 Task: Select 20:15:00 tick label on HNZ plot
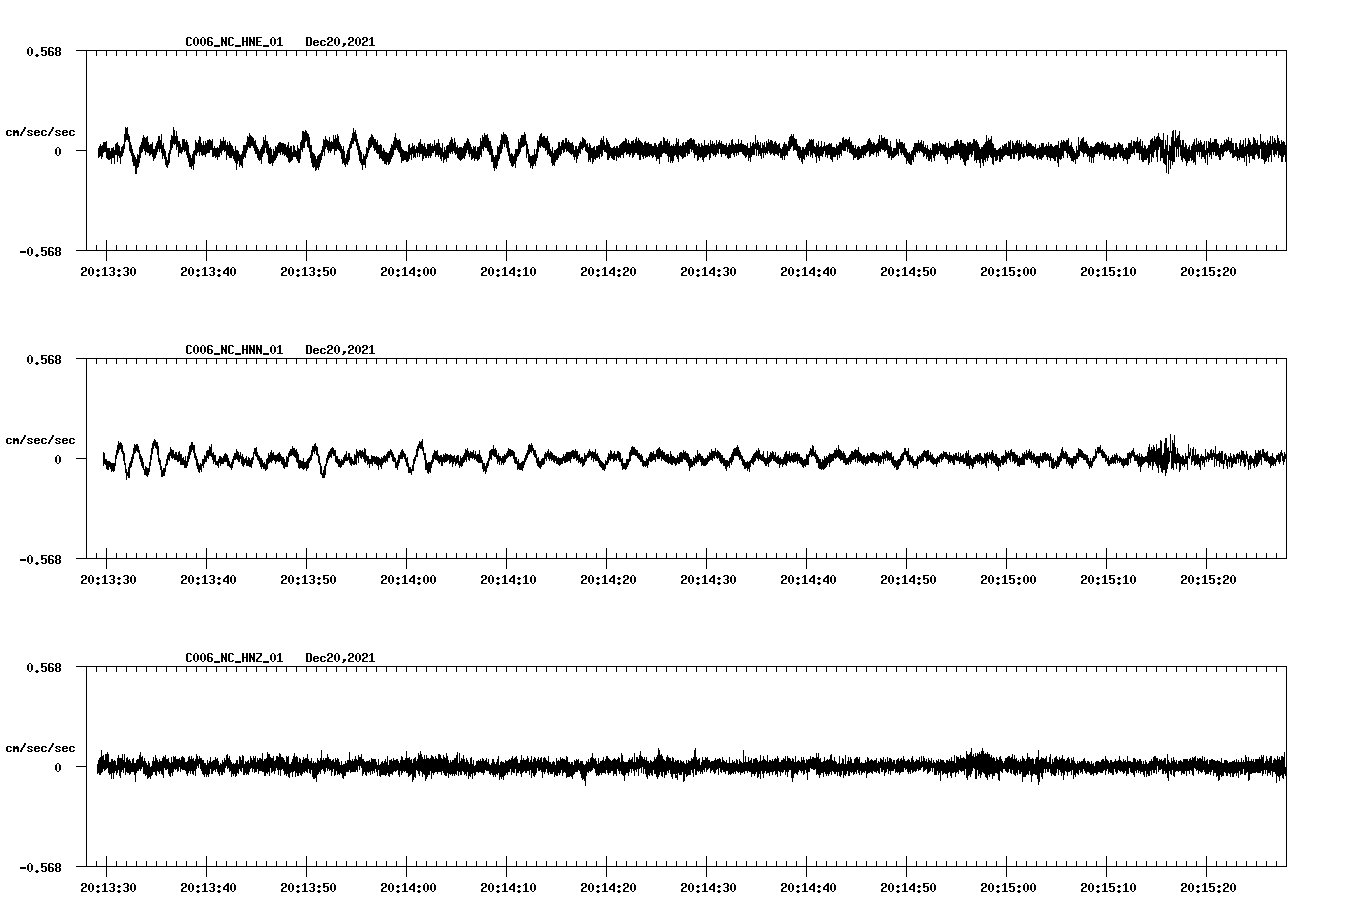(x=1008, y=888)
